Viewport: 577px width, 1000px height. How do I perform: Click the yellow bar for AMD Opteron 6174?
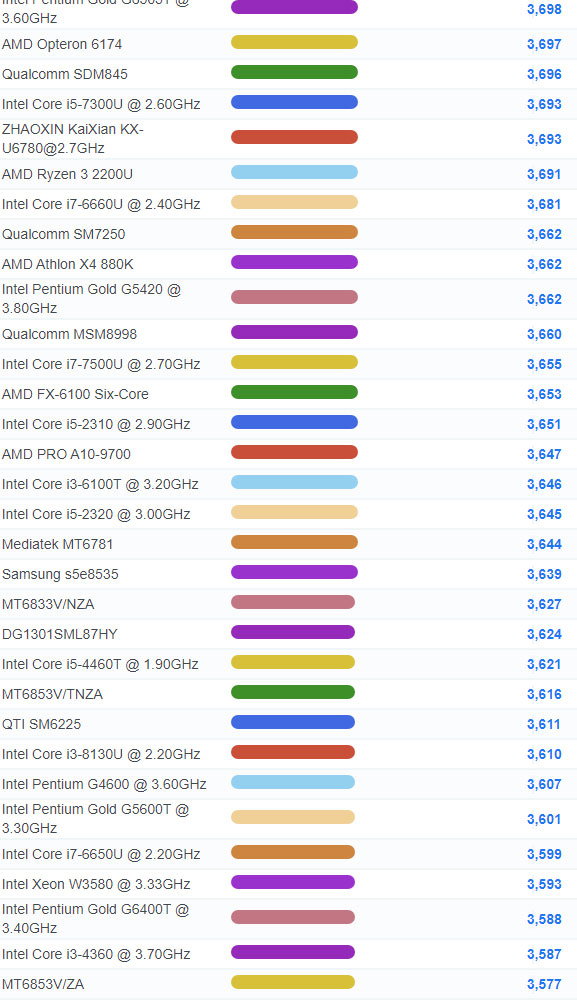coord(294,42)
